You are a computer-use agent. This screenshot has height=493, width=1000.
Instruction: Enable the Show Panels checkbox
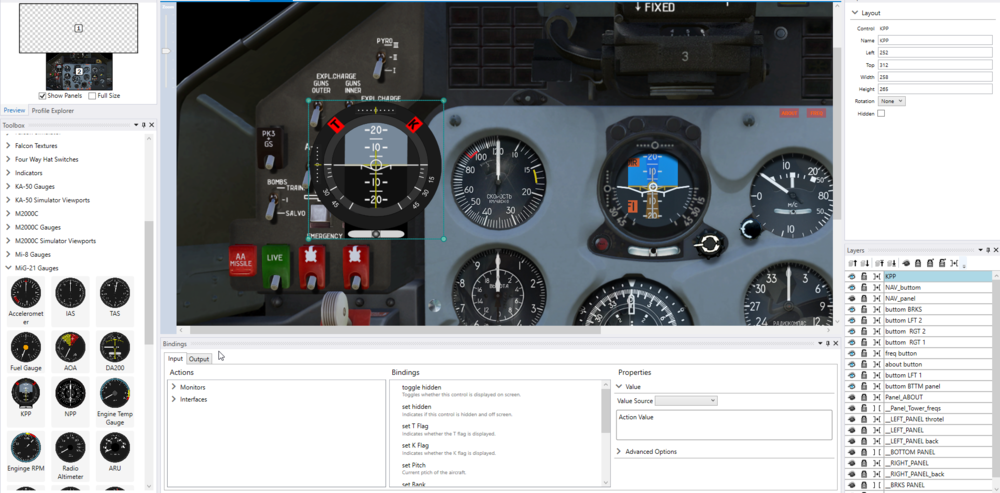42,96
